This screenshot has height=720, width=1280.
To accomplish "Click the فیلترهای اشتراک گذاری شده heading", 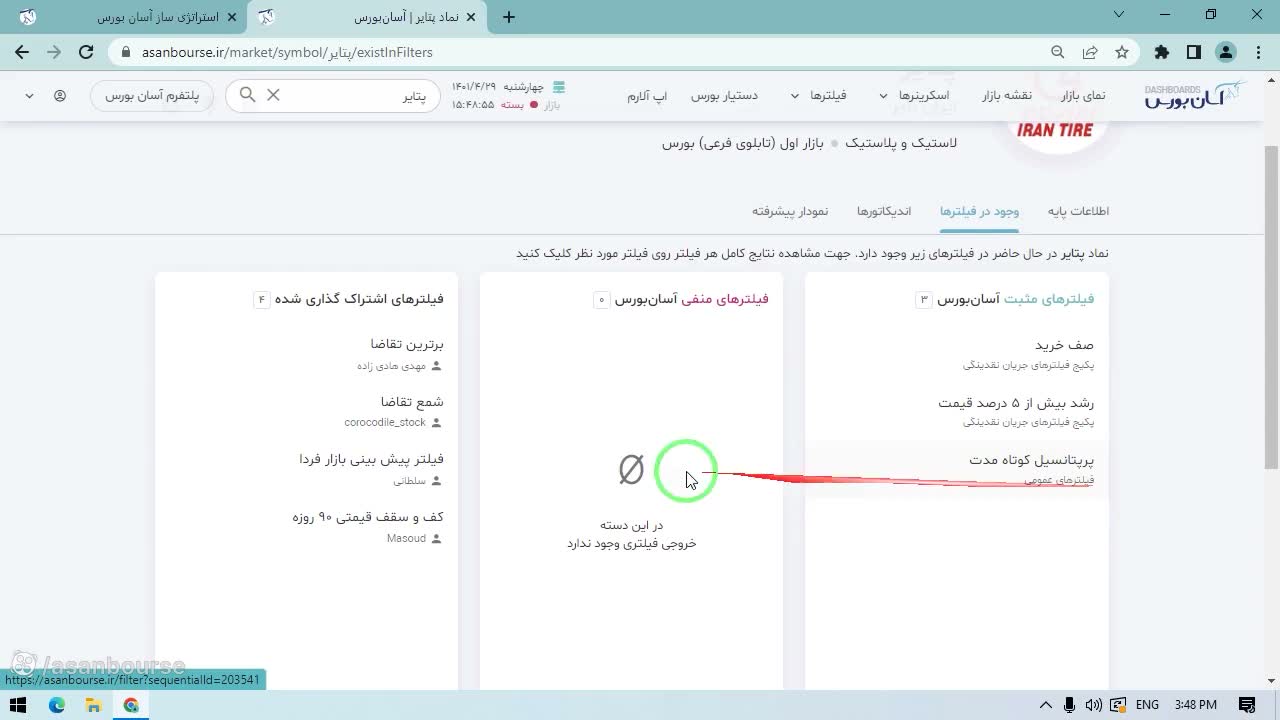I will pyautogui.click(x=359, y=299).
